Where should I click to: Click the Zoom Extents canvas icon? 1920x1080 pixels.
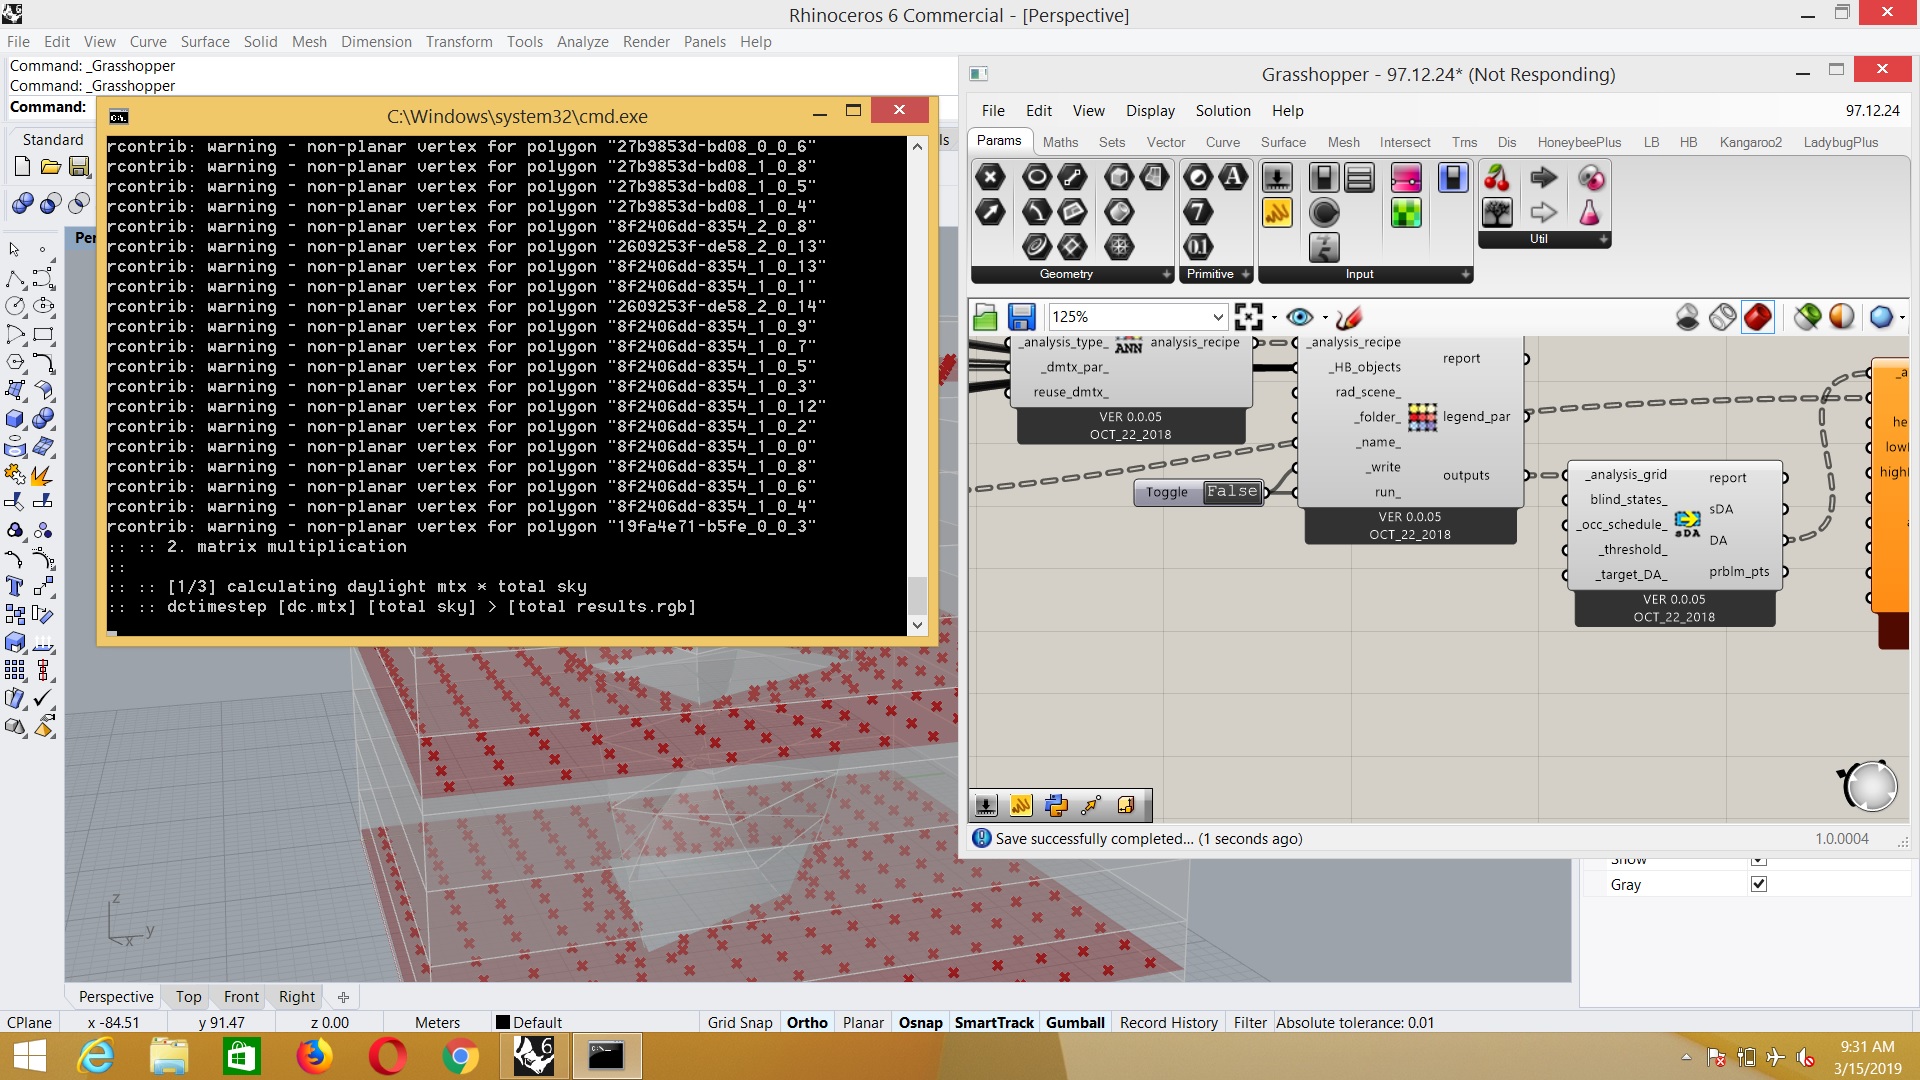coord(1248,317)
